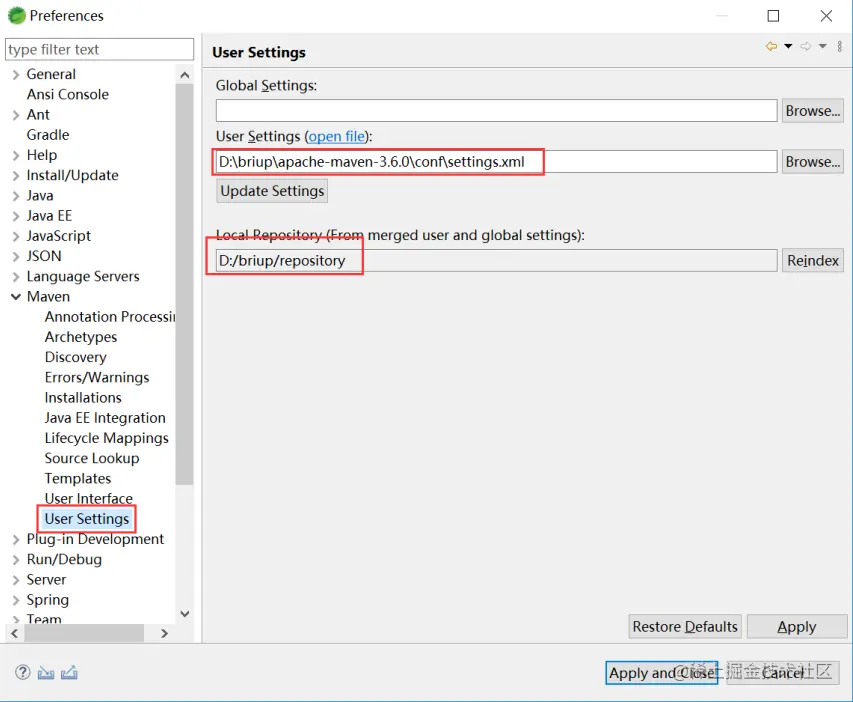Click tree scroll down arrow
The height and width of the screenshot is (702, 853).
[x=185, y=614]
